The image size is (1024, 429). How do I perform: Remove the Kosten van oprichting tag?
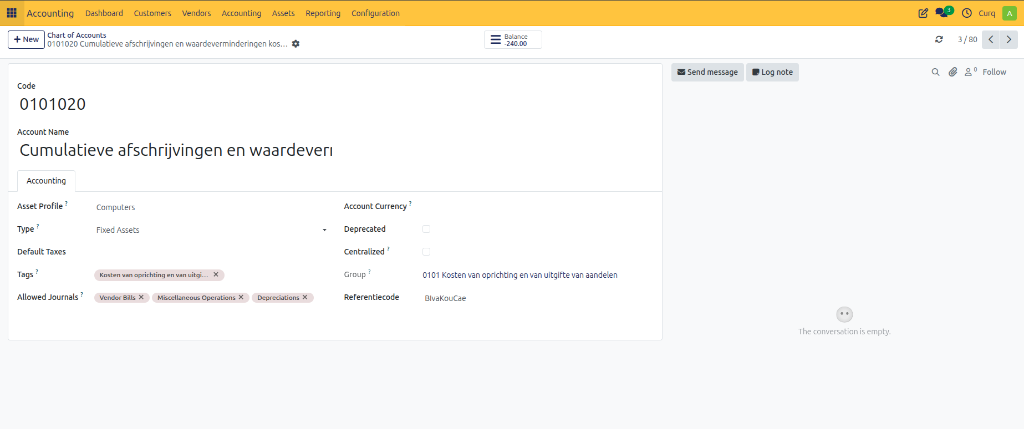(x=216, y=275)
